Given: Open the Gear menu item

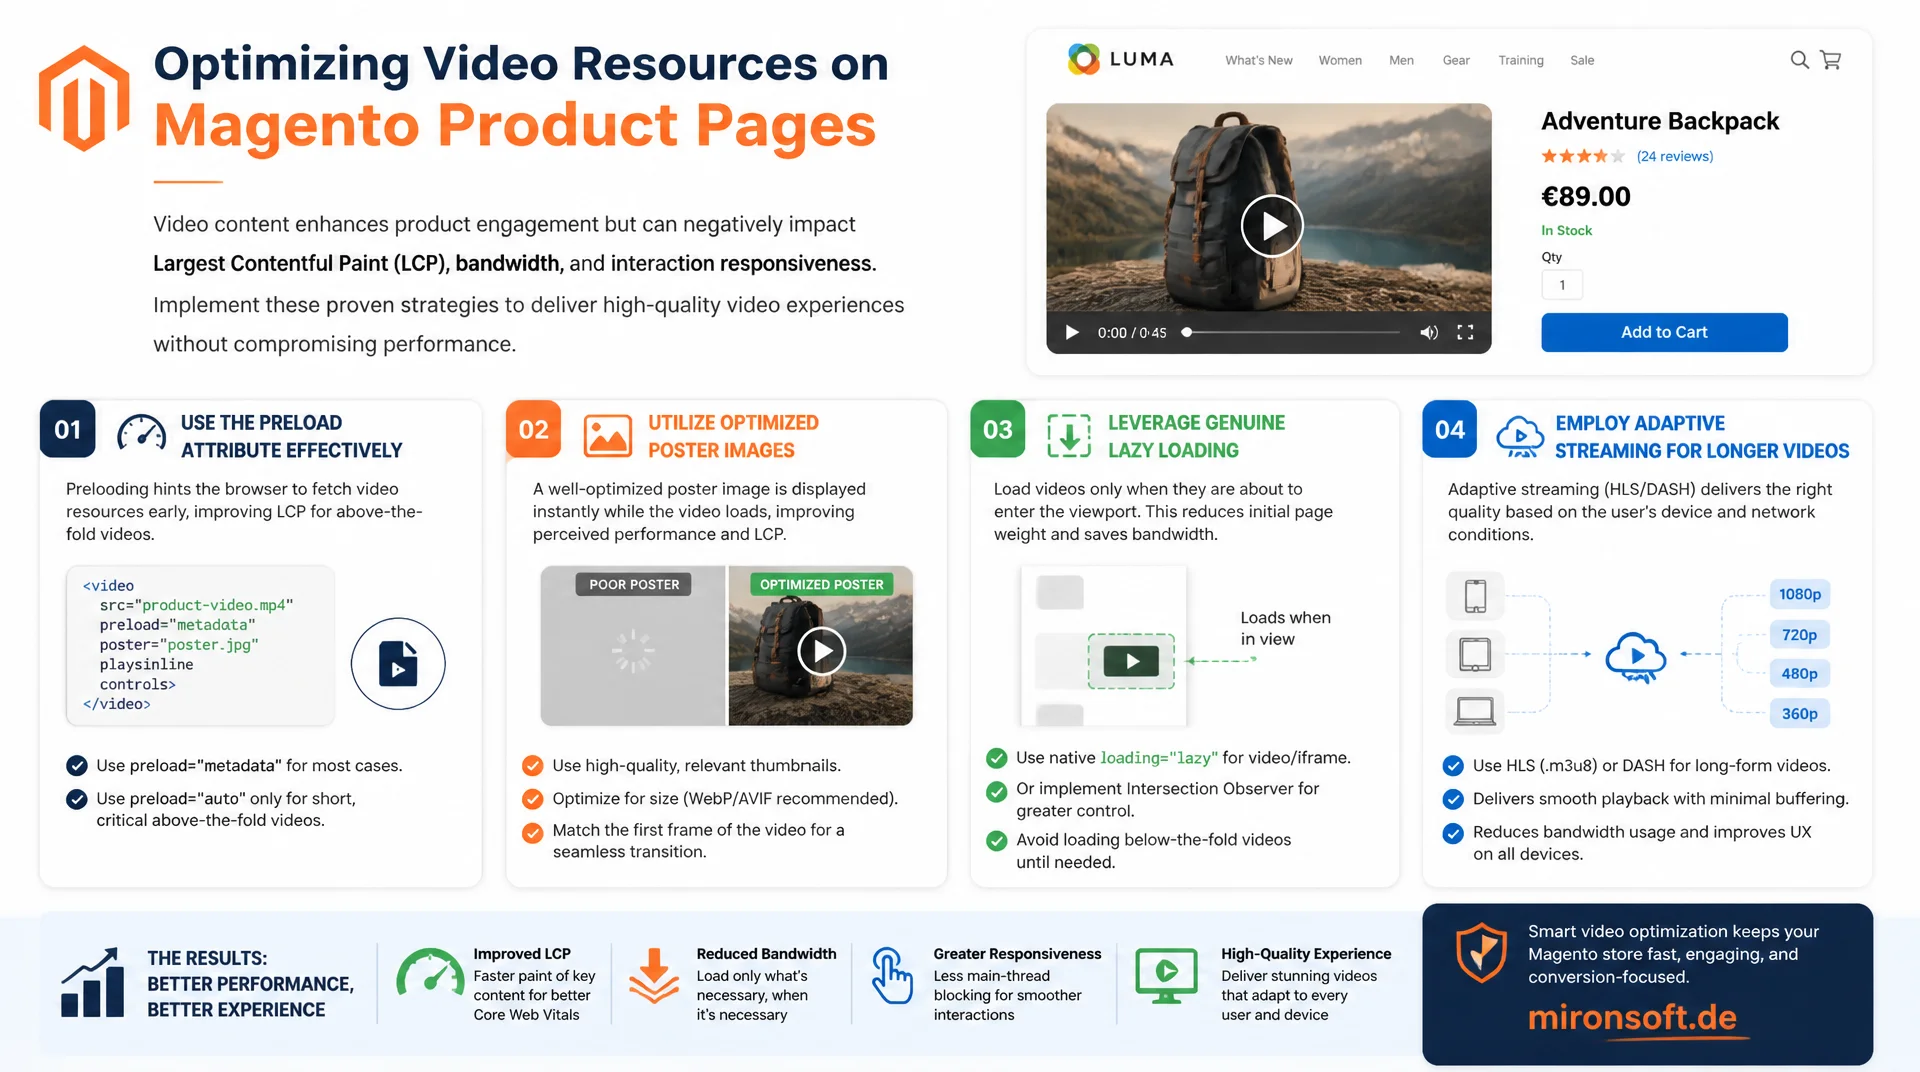Looking at the screenshot, I should 1456,60.
